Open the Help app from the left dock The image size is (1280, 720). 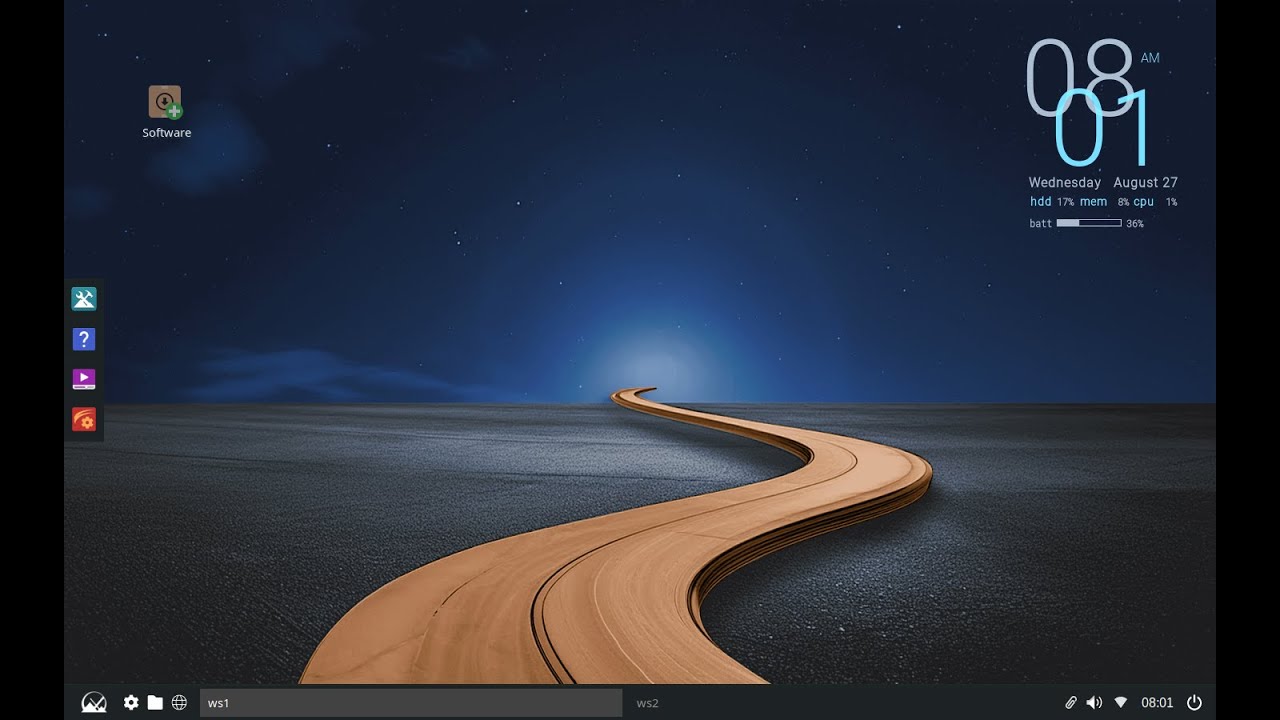[x=84, y=338]
